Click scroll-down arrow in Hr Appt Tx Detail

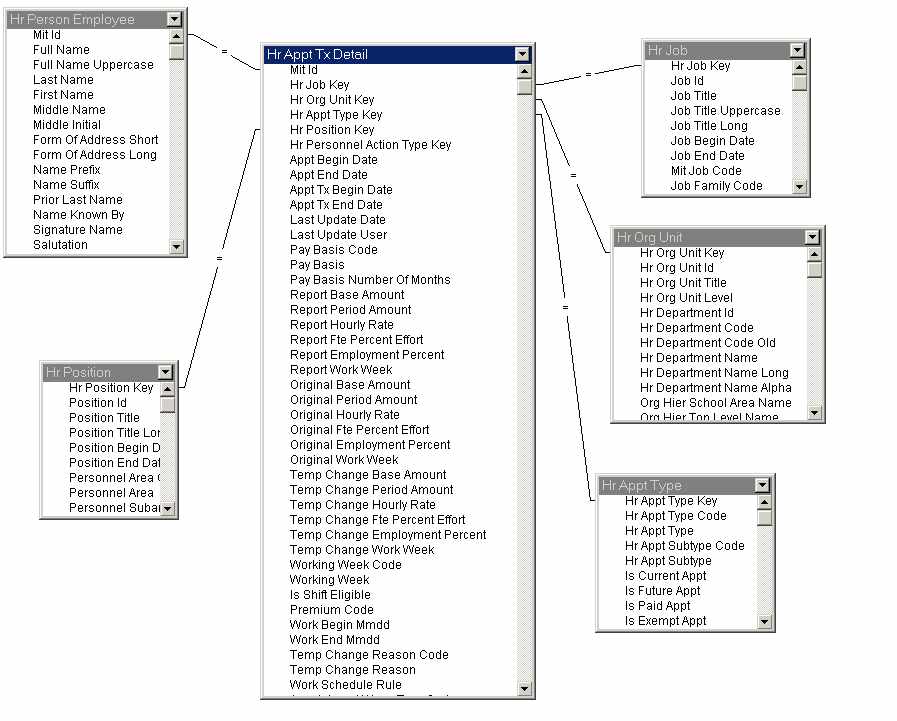[525, 688]
